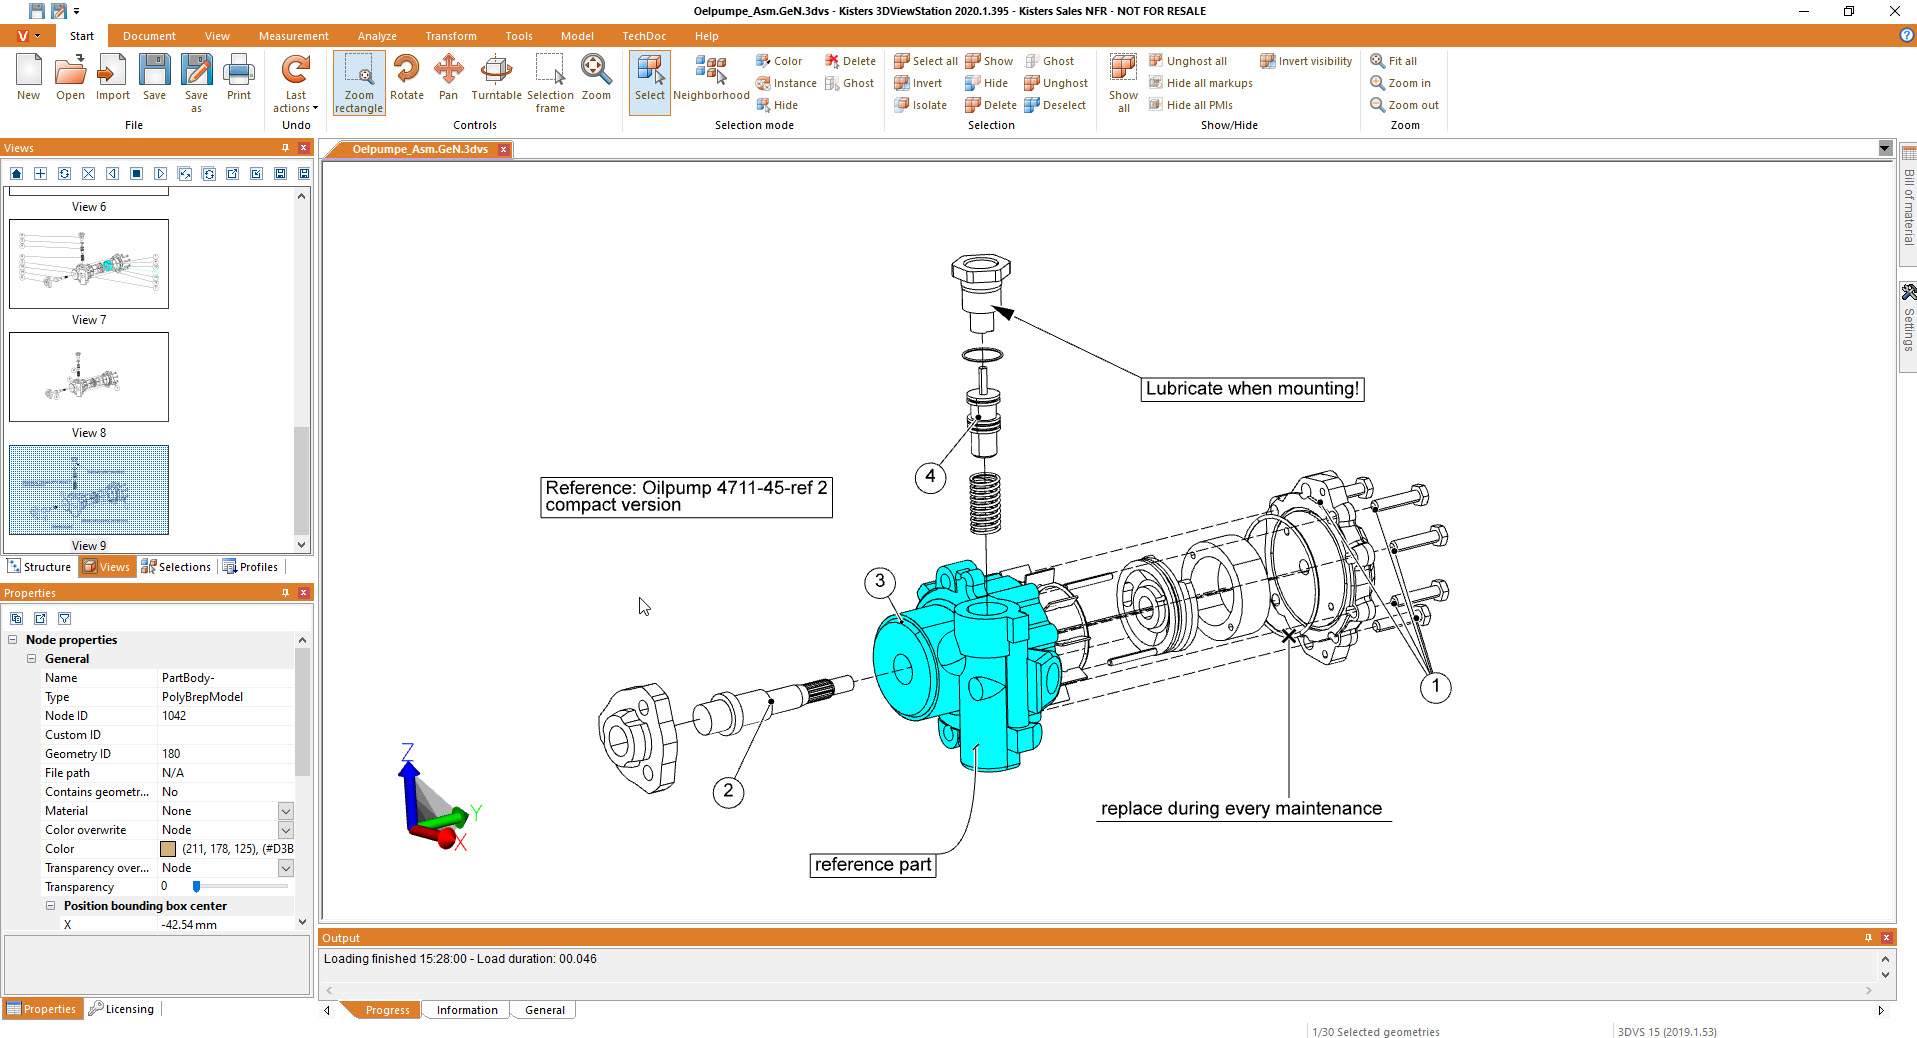Open the application V menu button
Viewport: 1917px width, 1038px height.
pyautogui.click(x=28, y=36)
